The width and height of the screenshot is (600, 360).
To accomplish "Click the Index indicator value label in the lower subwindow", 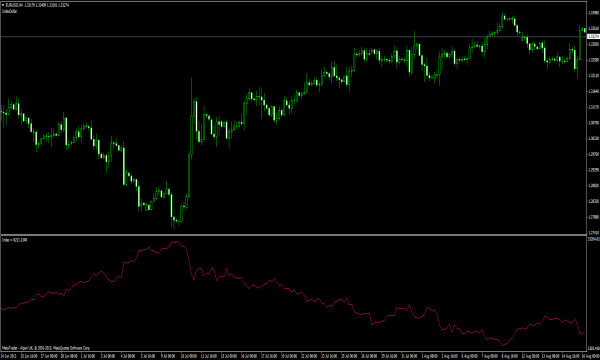I will (x=15, y=240).
